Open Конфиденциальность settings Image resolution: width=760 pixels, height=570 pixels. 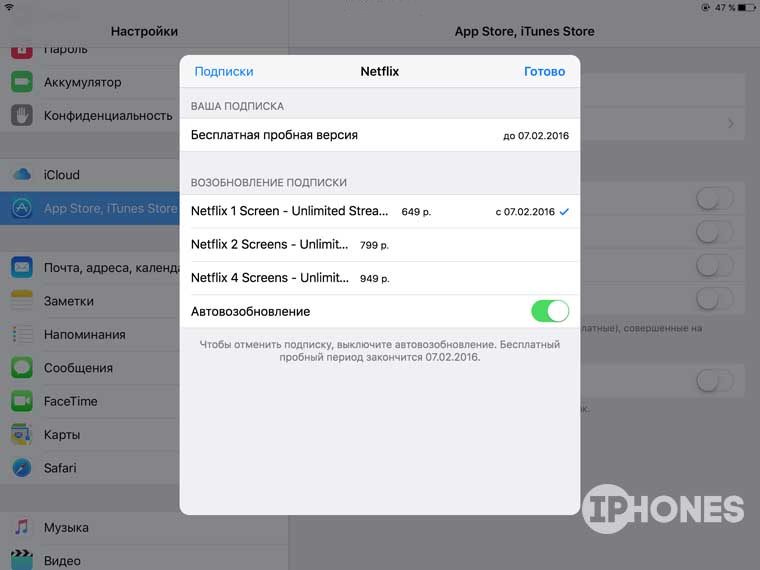(x=90, y=115)
